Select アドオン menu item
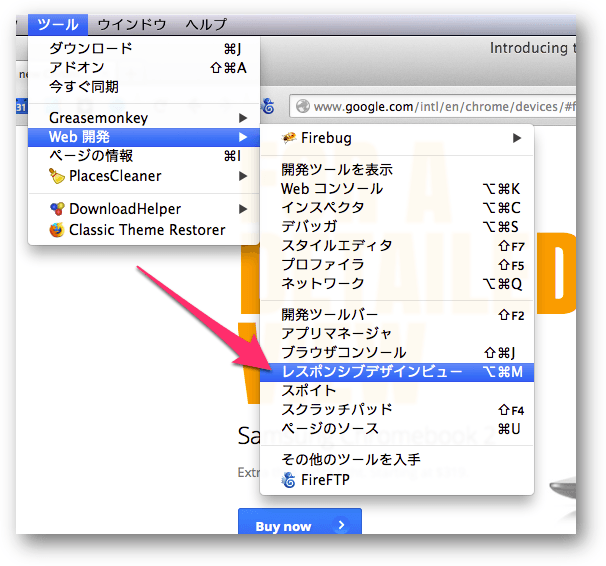606x566 pixels. click(144, 68)
